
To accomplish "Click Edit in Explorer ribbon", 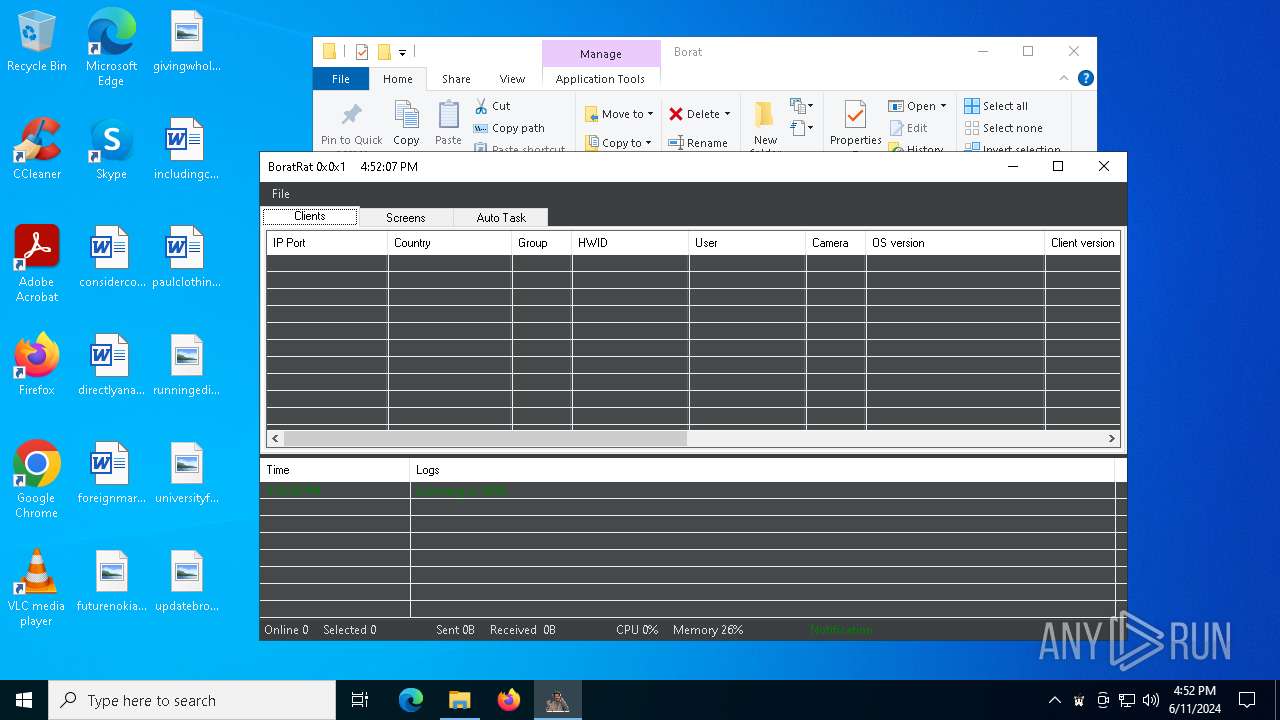I will click(x=908, y=128).
